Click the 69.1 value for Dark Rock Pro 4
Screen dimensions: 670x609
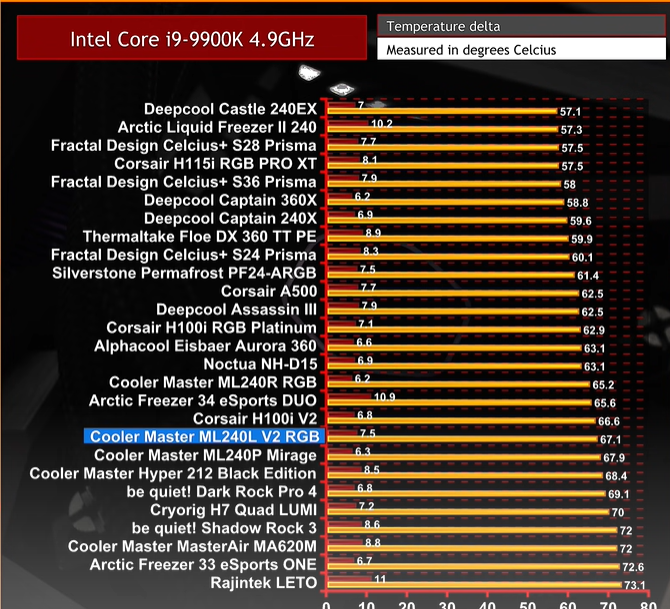click(619, 494)
